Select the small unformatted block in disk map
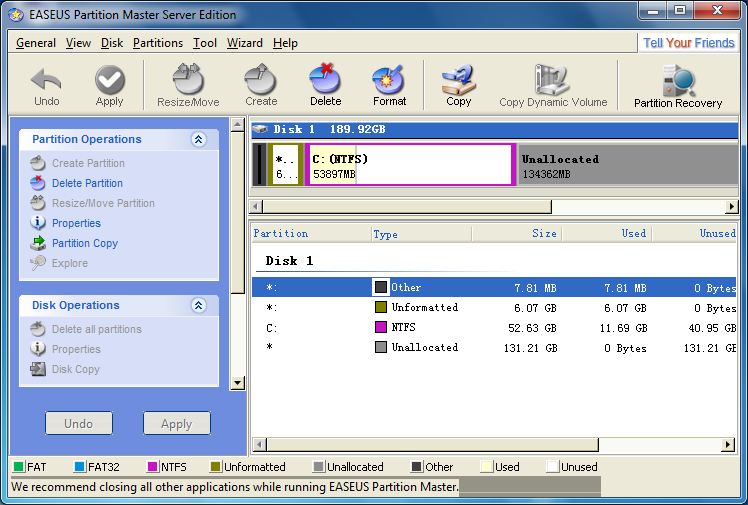 (286, 165)
